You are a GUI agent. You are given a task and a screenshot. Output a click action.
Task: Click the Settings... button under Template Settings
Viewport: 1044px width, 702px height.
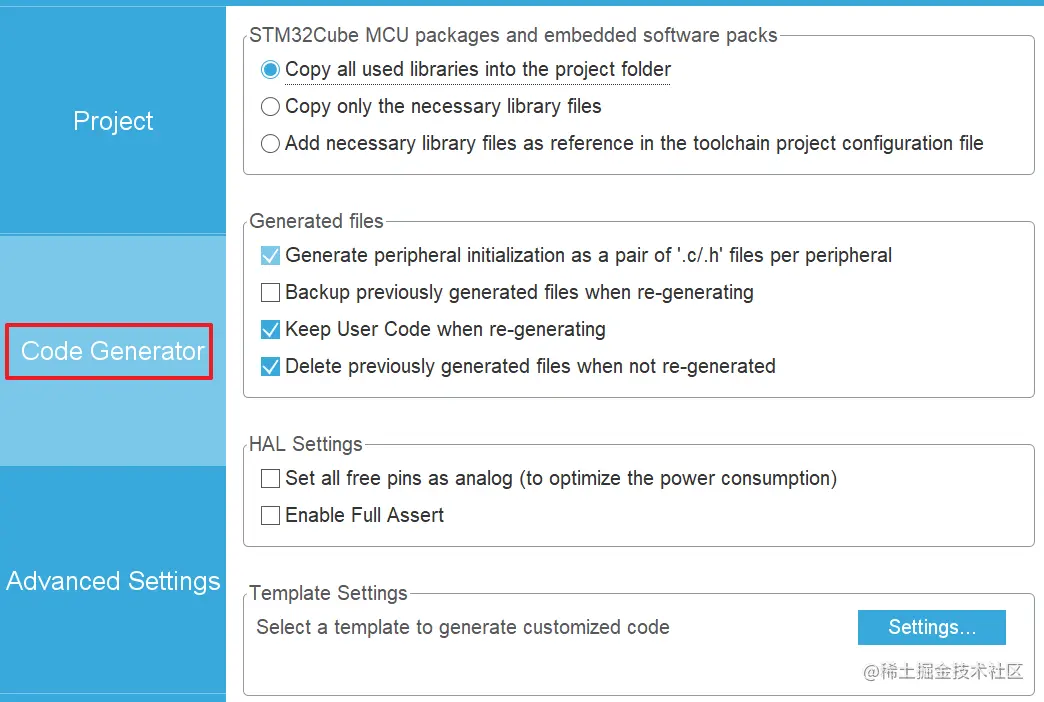click(x=931, y=627)
